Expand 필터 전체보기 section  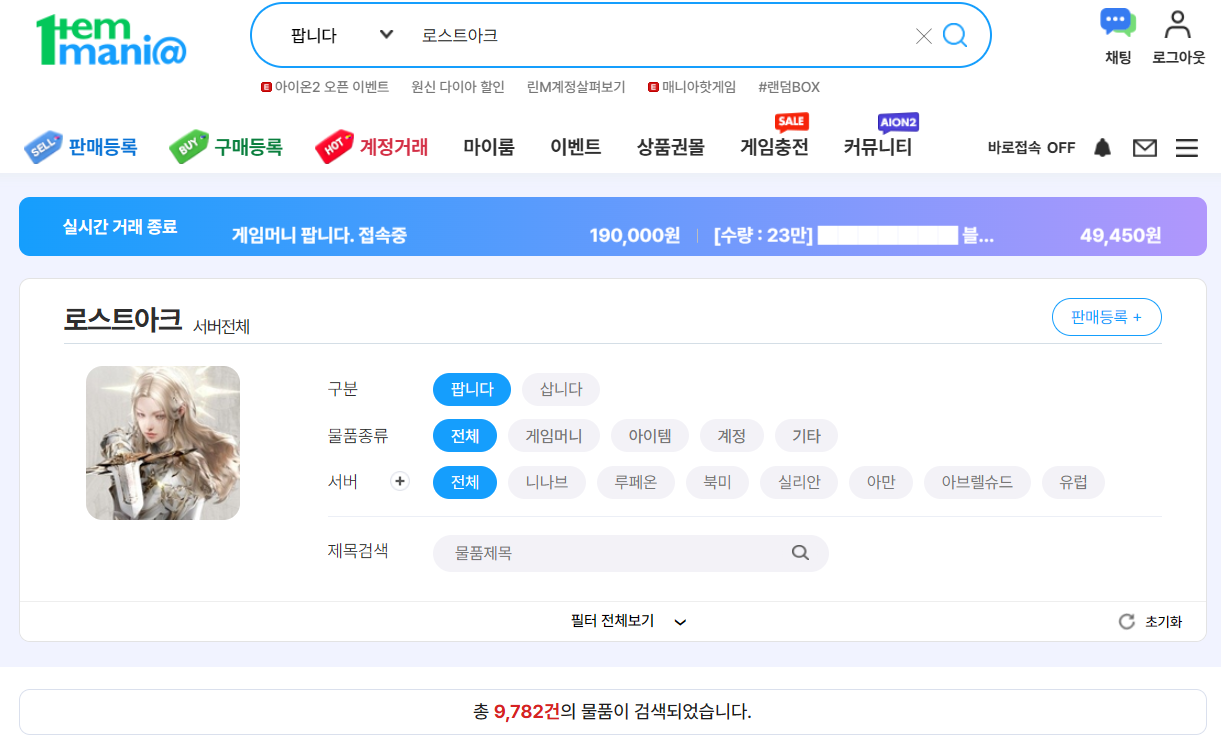(629, 621)
